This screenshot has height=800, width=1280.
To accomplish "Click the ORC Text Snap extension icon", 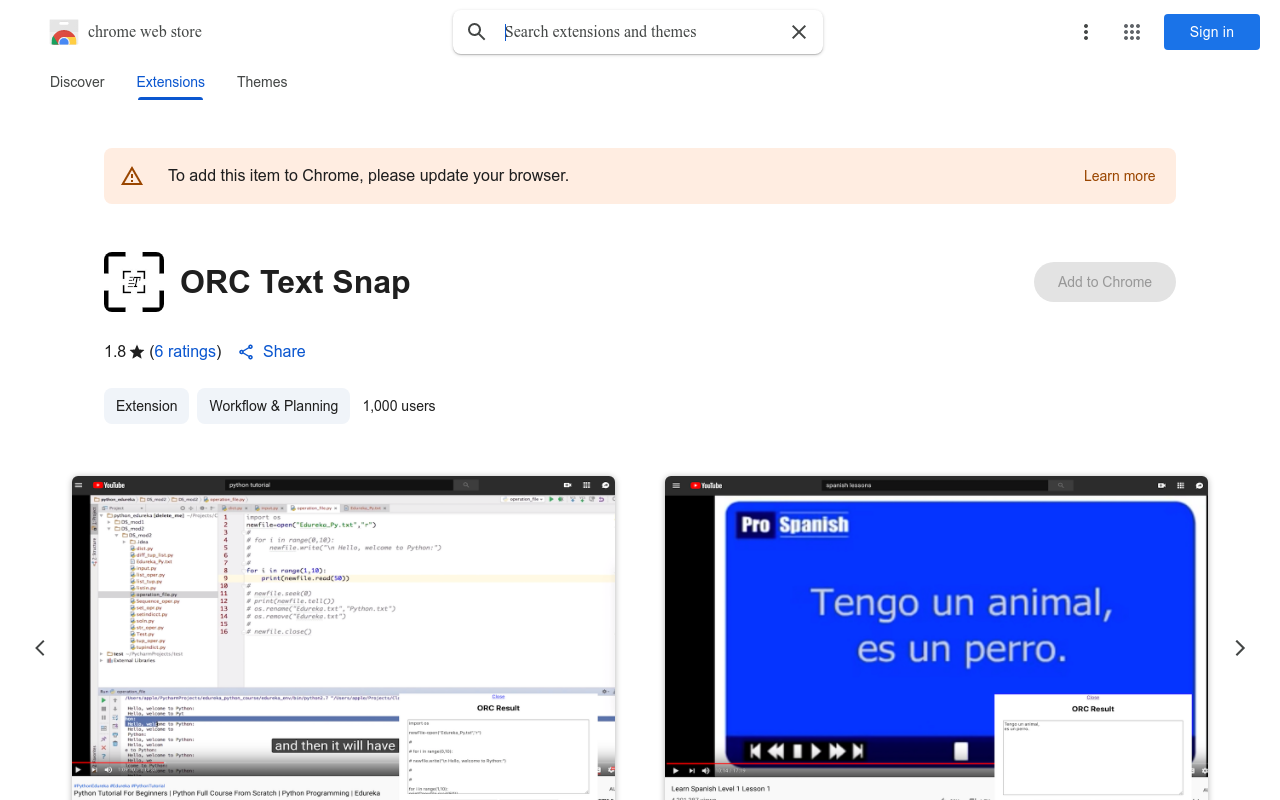I will click(x=134, y=282).
